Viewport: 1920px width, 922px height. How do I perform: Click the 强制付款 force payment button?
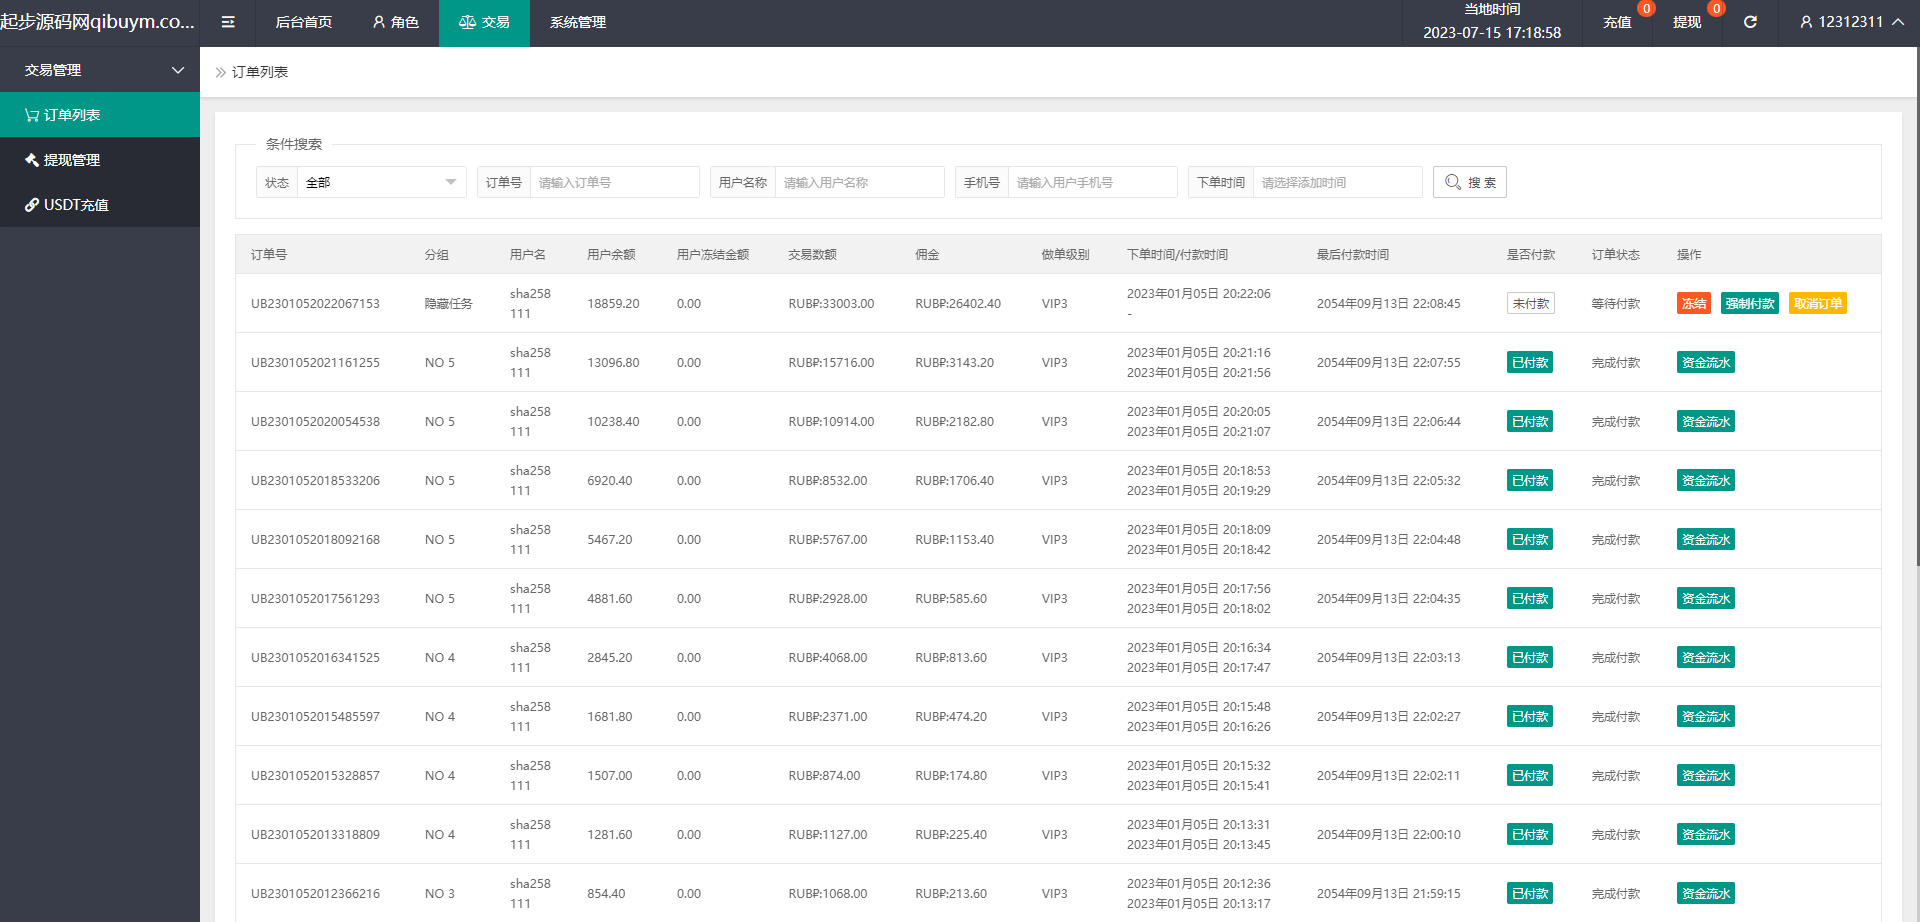pyautogui.click(x=1749, y=304)
